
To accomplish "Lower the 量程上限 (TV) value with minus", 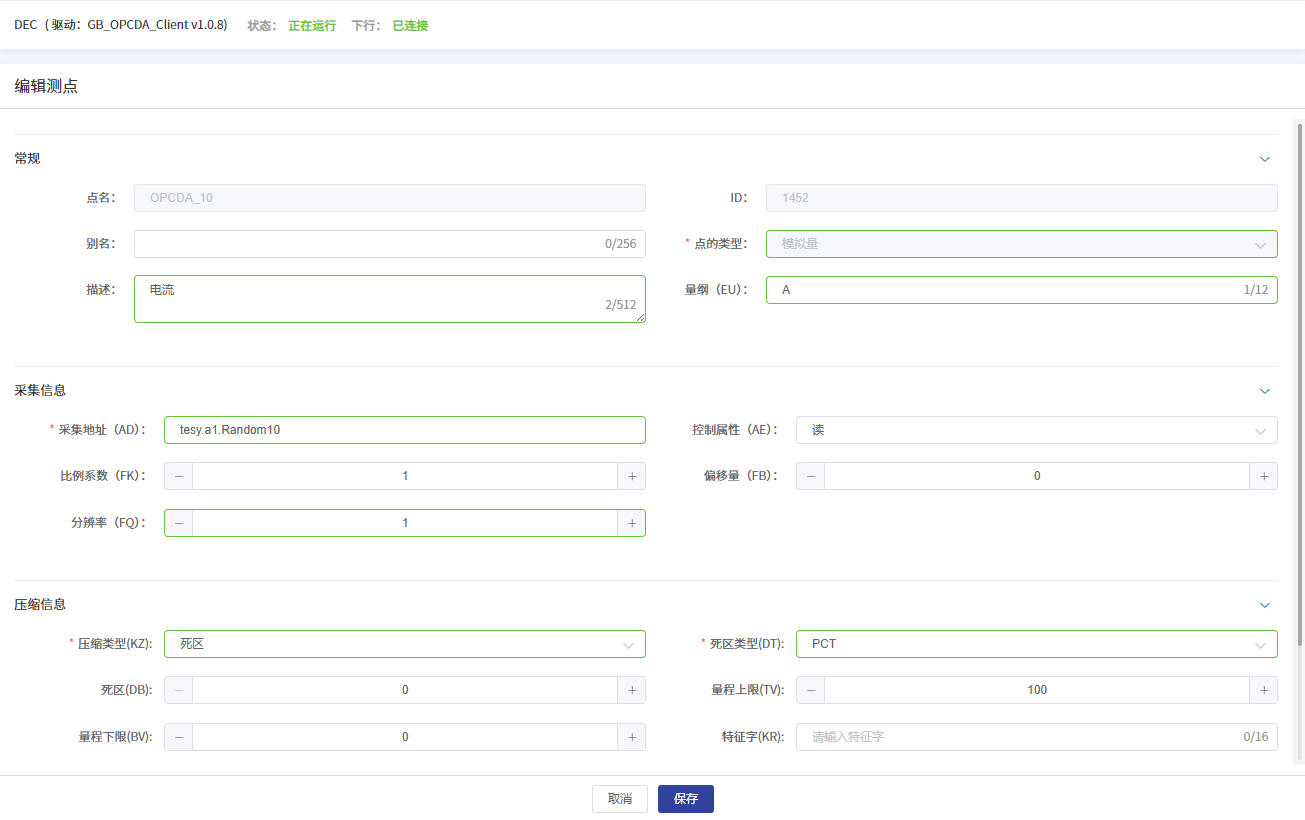I will [811, 690].
